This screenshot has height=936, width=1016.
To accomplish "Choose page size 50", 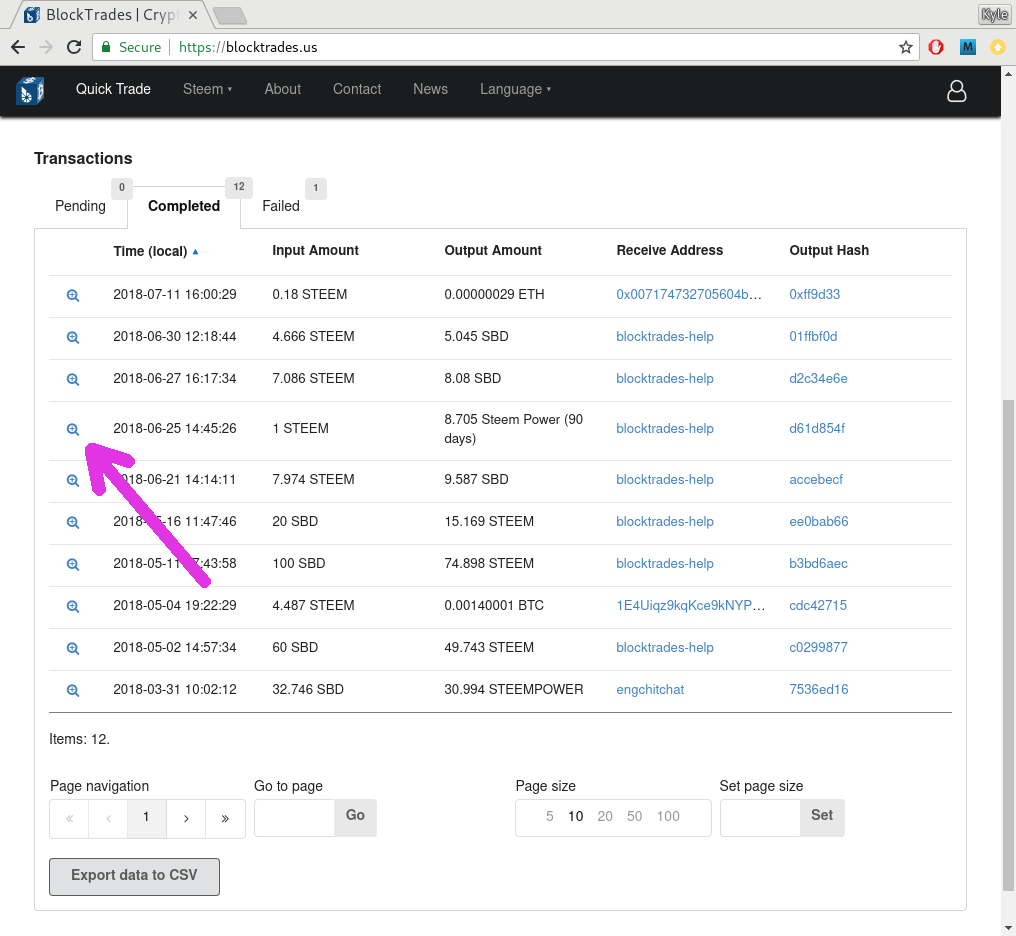I will tap(634, 816).
